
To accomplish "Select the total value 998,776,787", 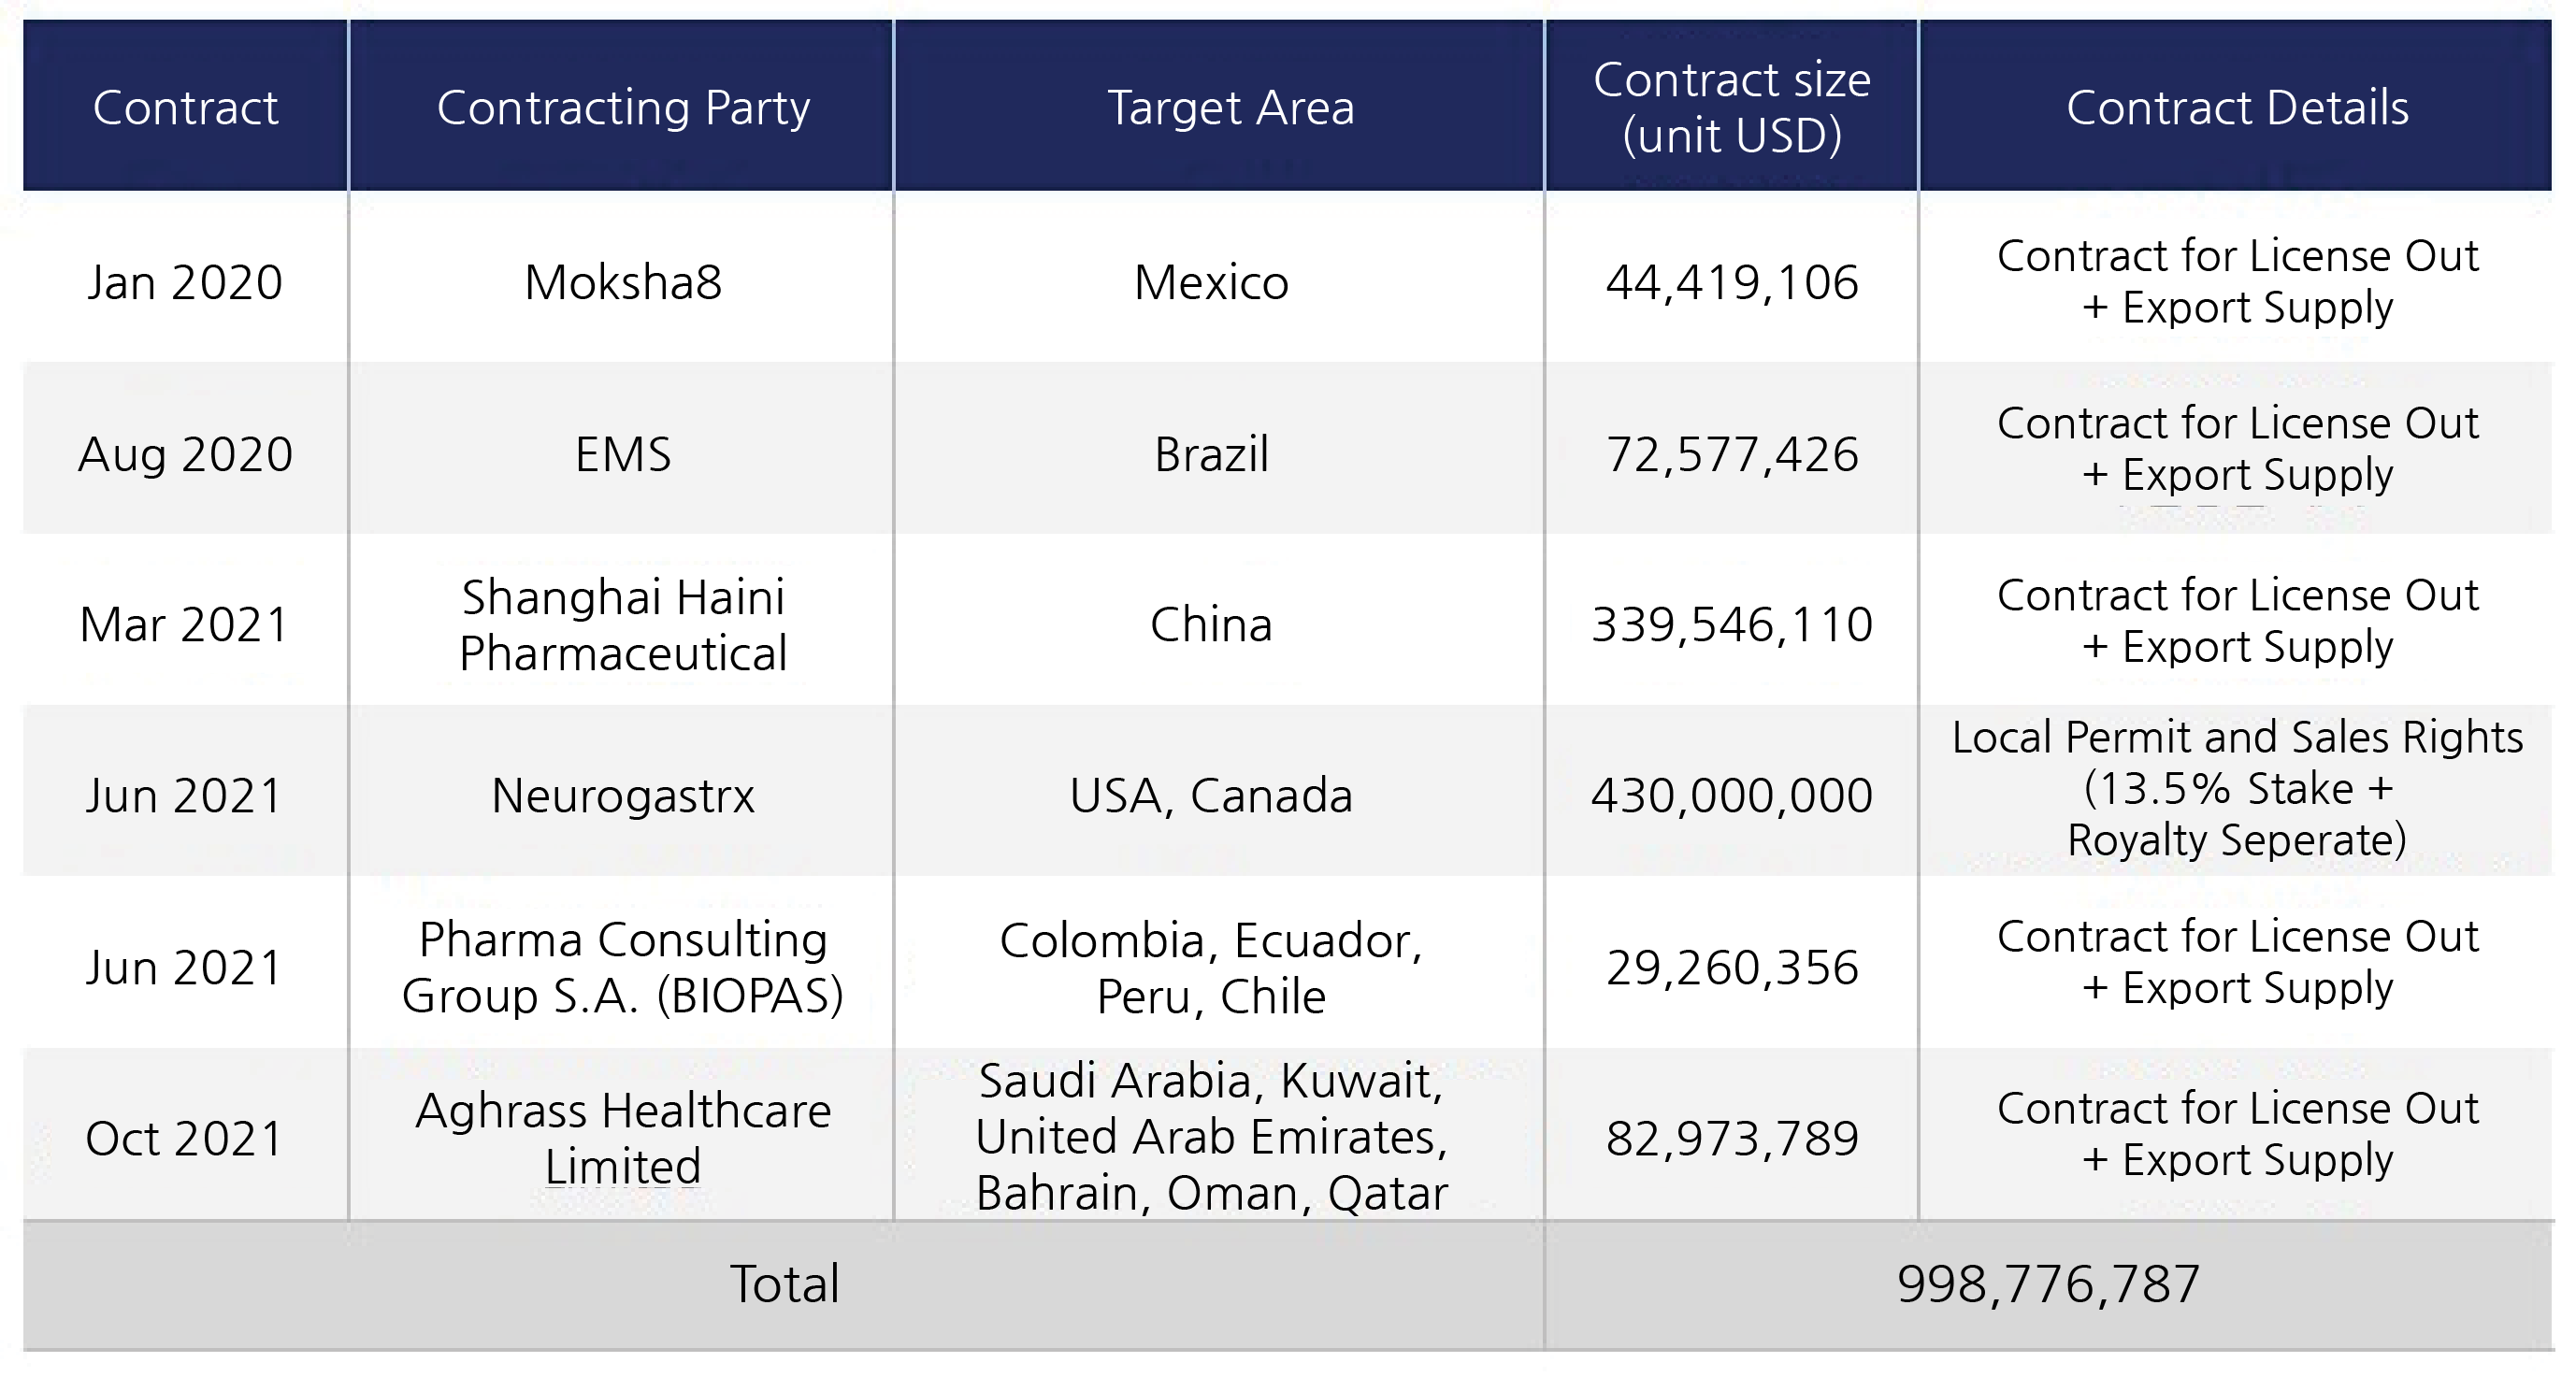I will [x=2048, y=1284].
